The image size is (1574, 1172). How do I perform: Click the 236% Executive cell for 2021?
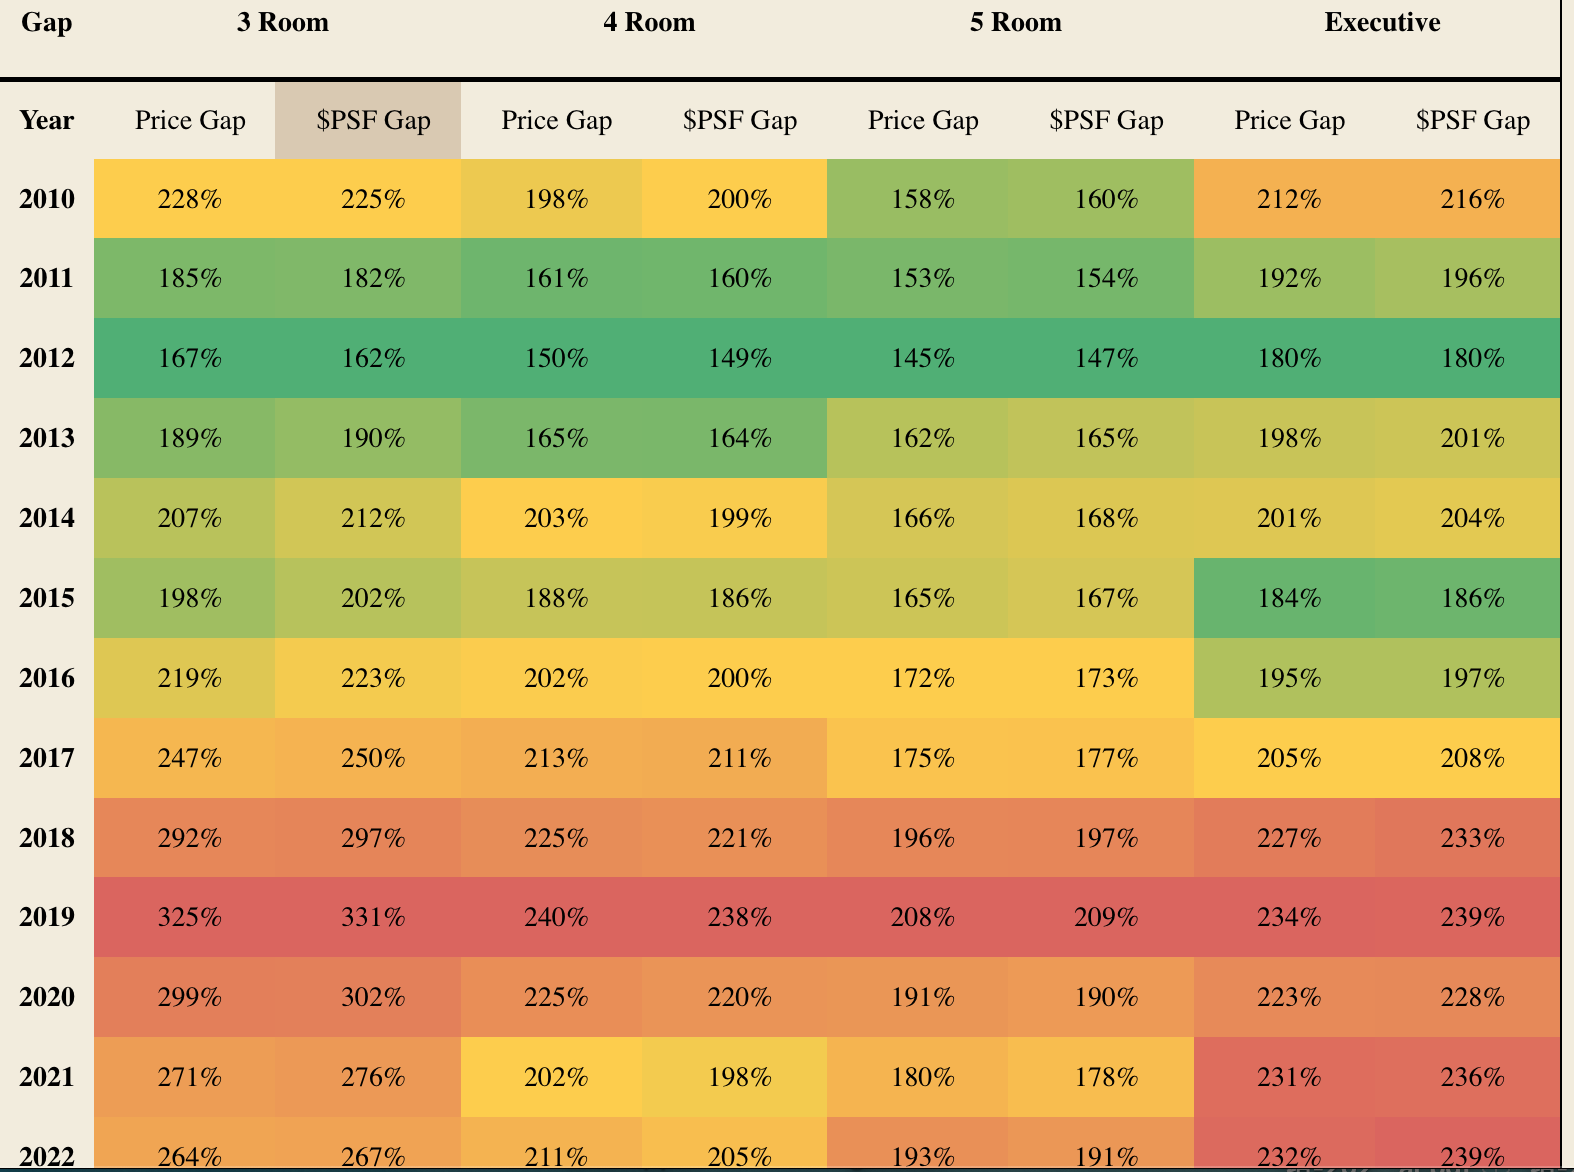tap(1472, 1077)
